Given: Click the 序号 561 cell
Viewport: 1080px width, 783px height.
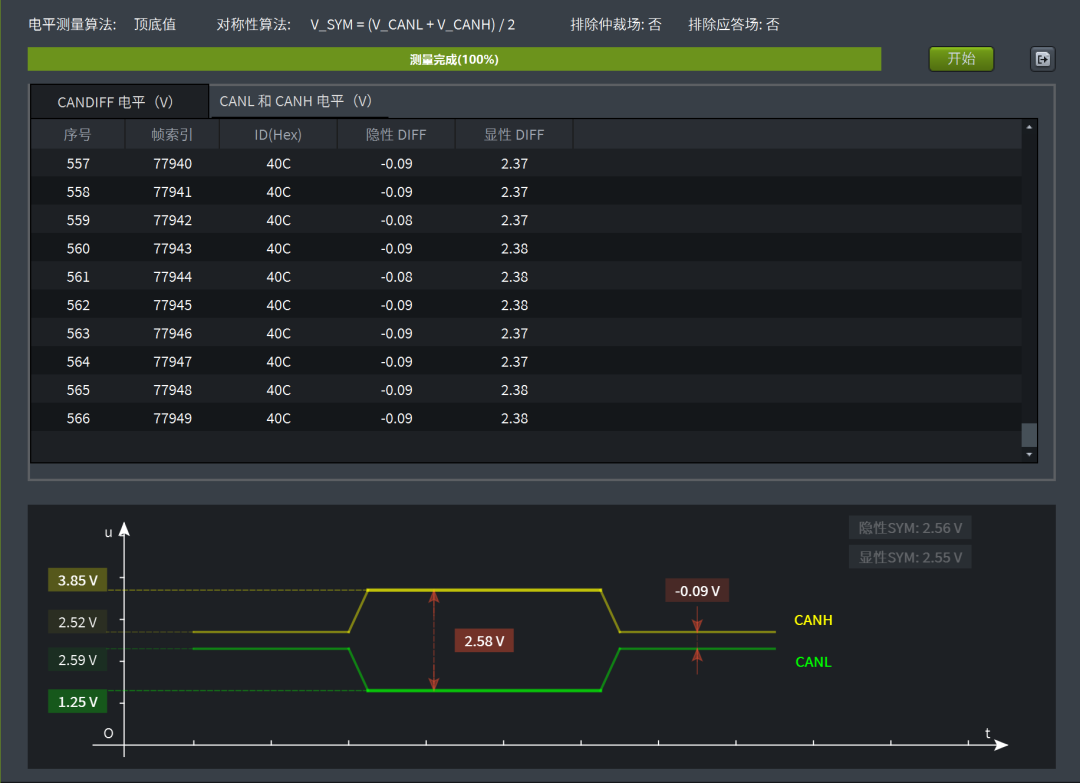Looking at the screenshot, I should click(x=78, y=277).
